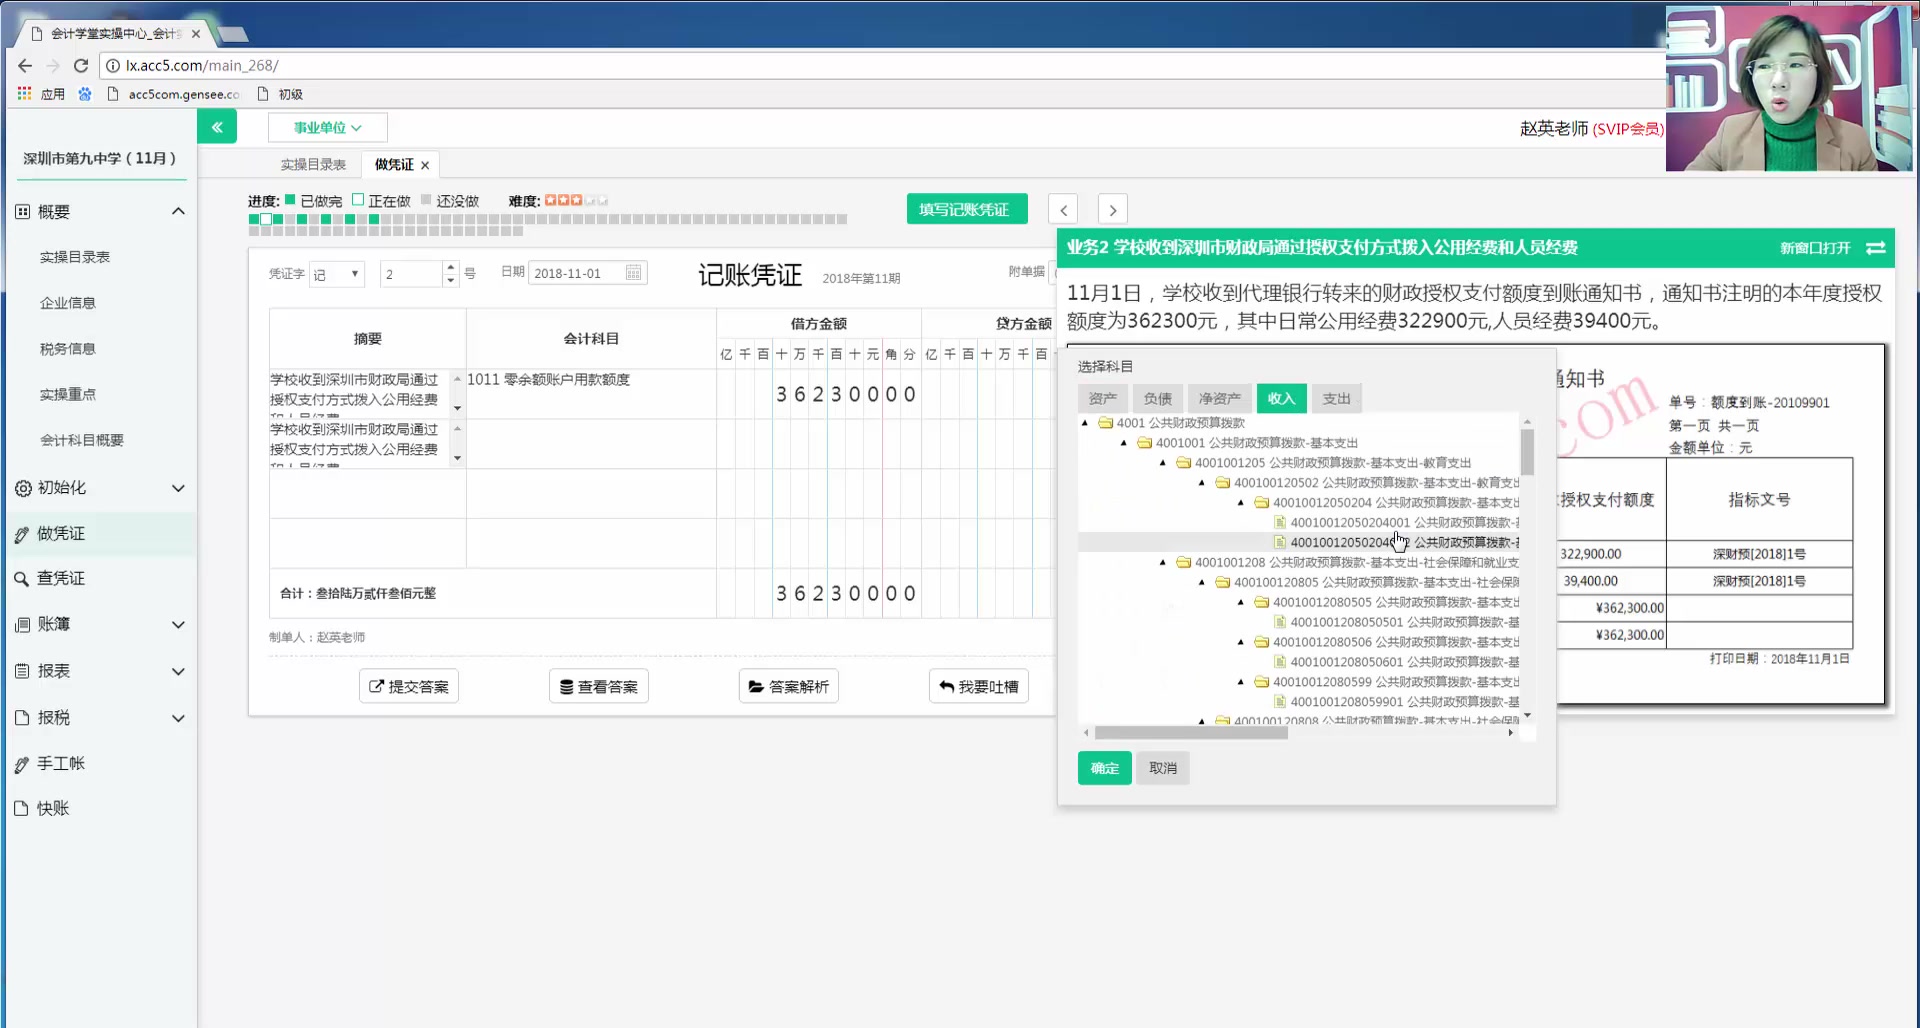
Task: Open 实操目录表 in the sidebar
Action: point(75,257)
